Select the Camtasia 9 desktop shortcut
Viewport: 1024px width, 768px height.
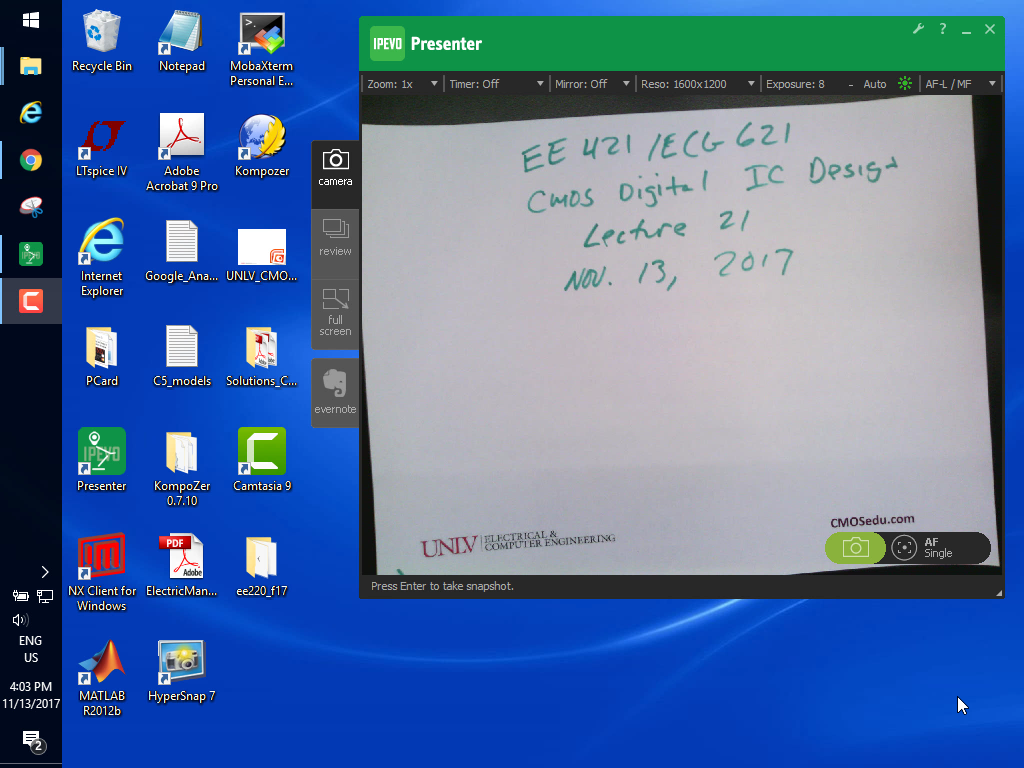(262, 460)
